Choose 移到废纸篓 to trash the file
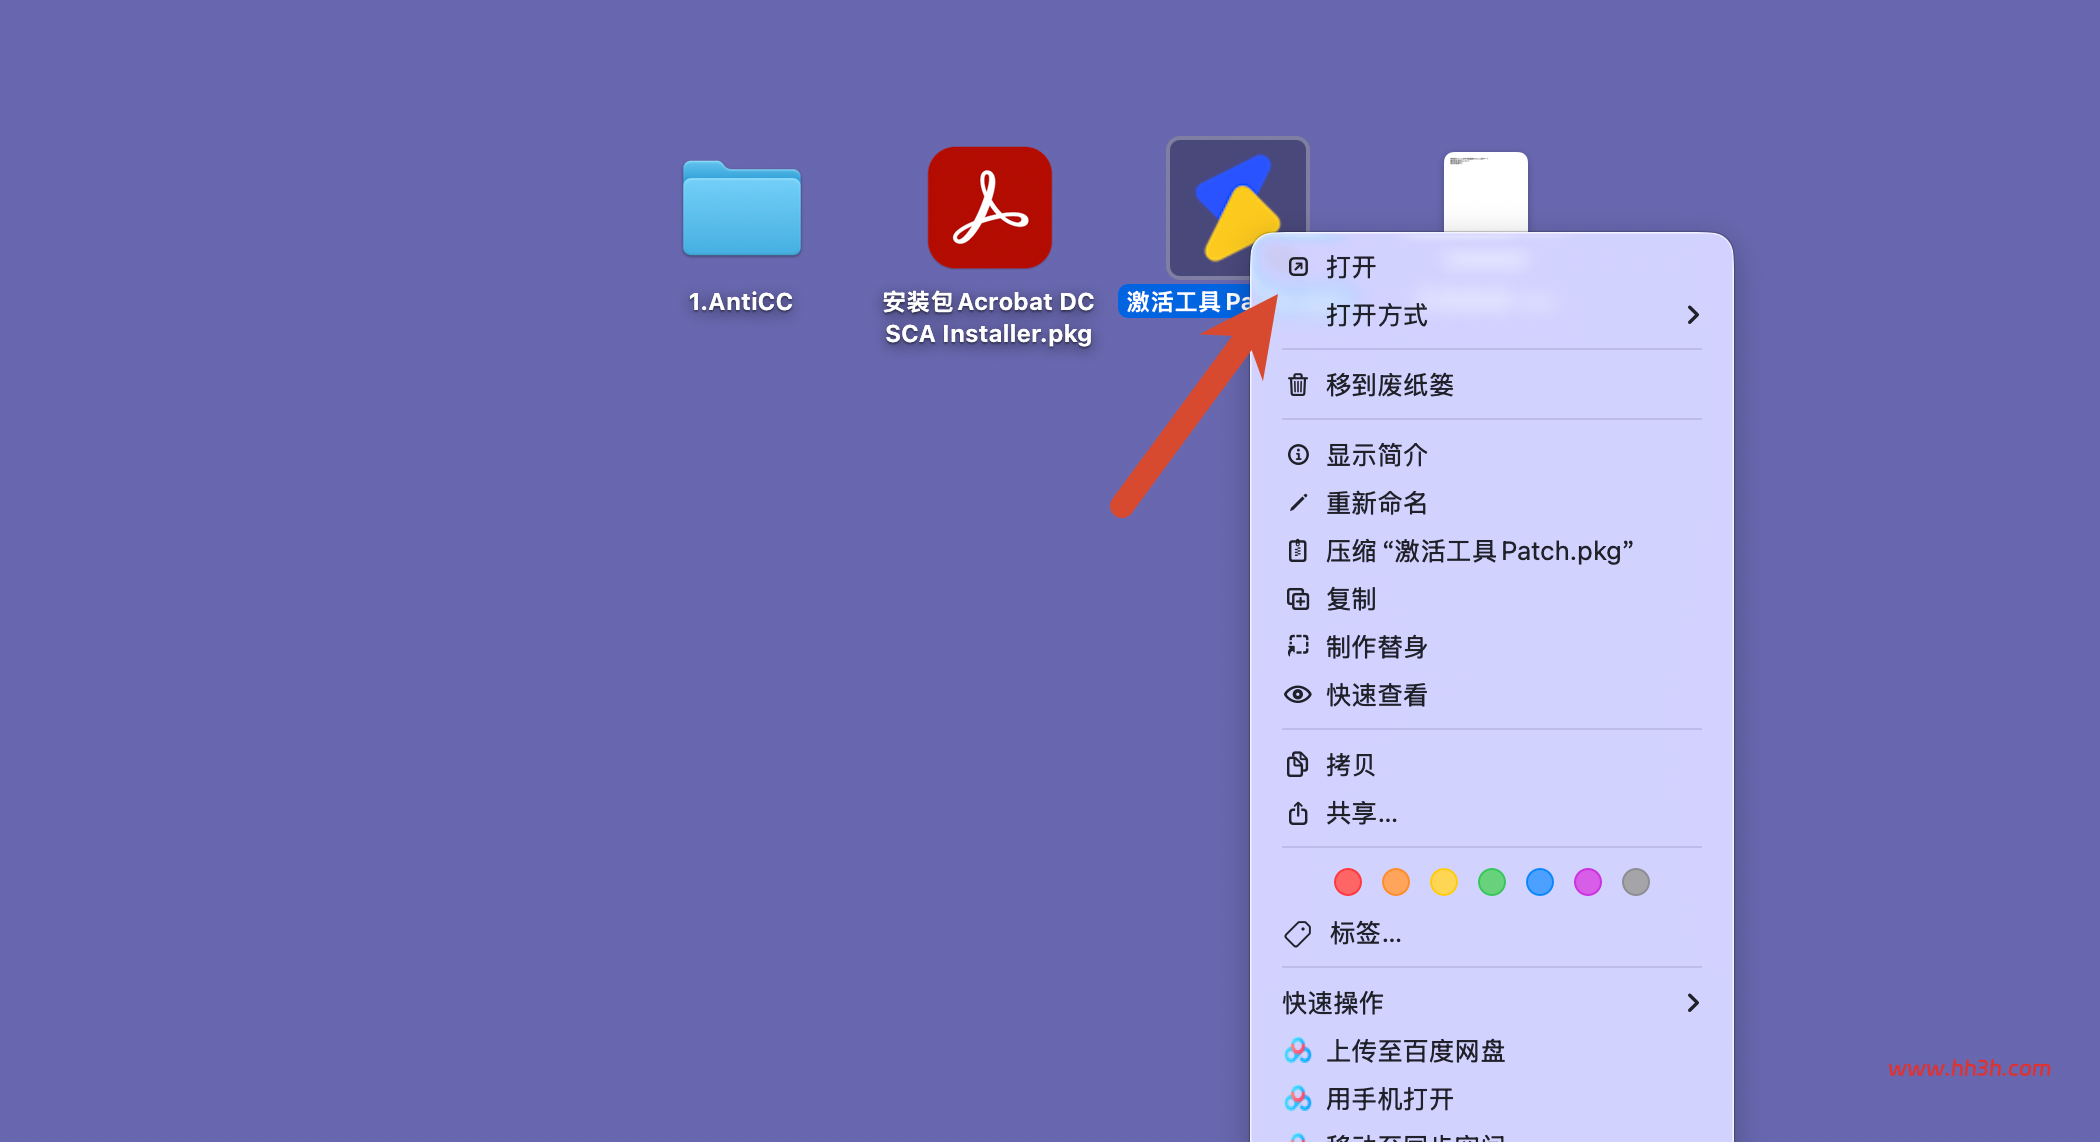Viewport: 2100px width, 1142px height. [x=1492, y=385]
